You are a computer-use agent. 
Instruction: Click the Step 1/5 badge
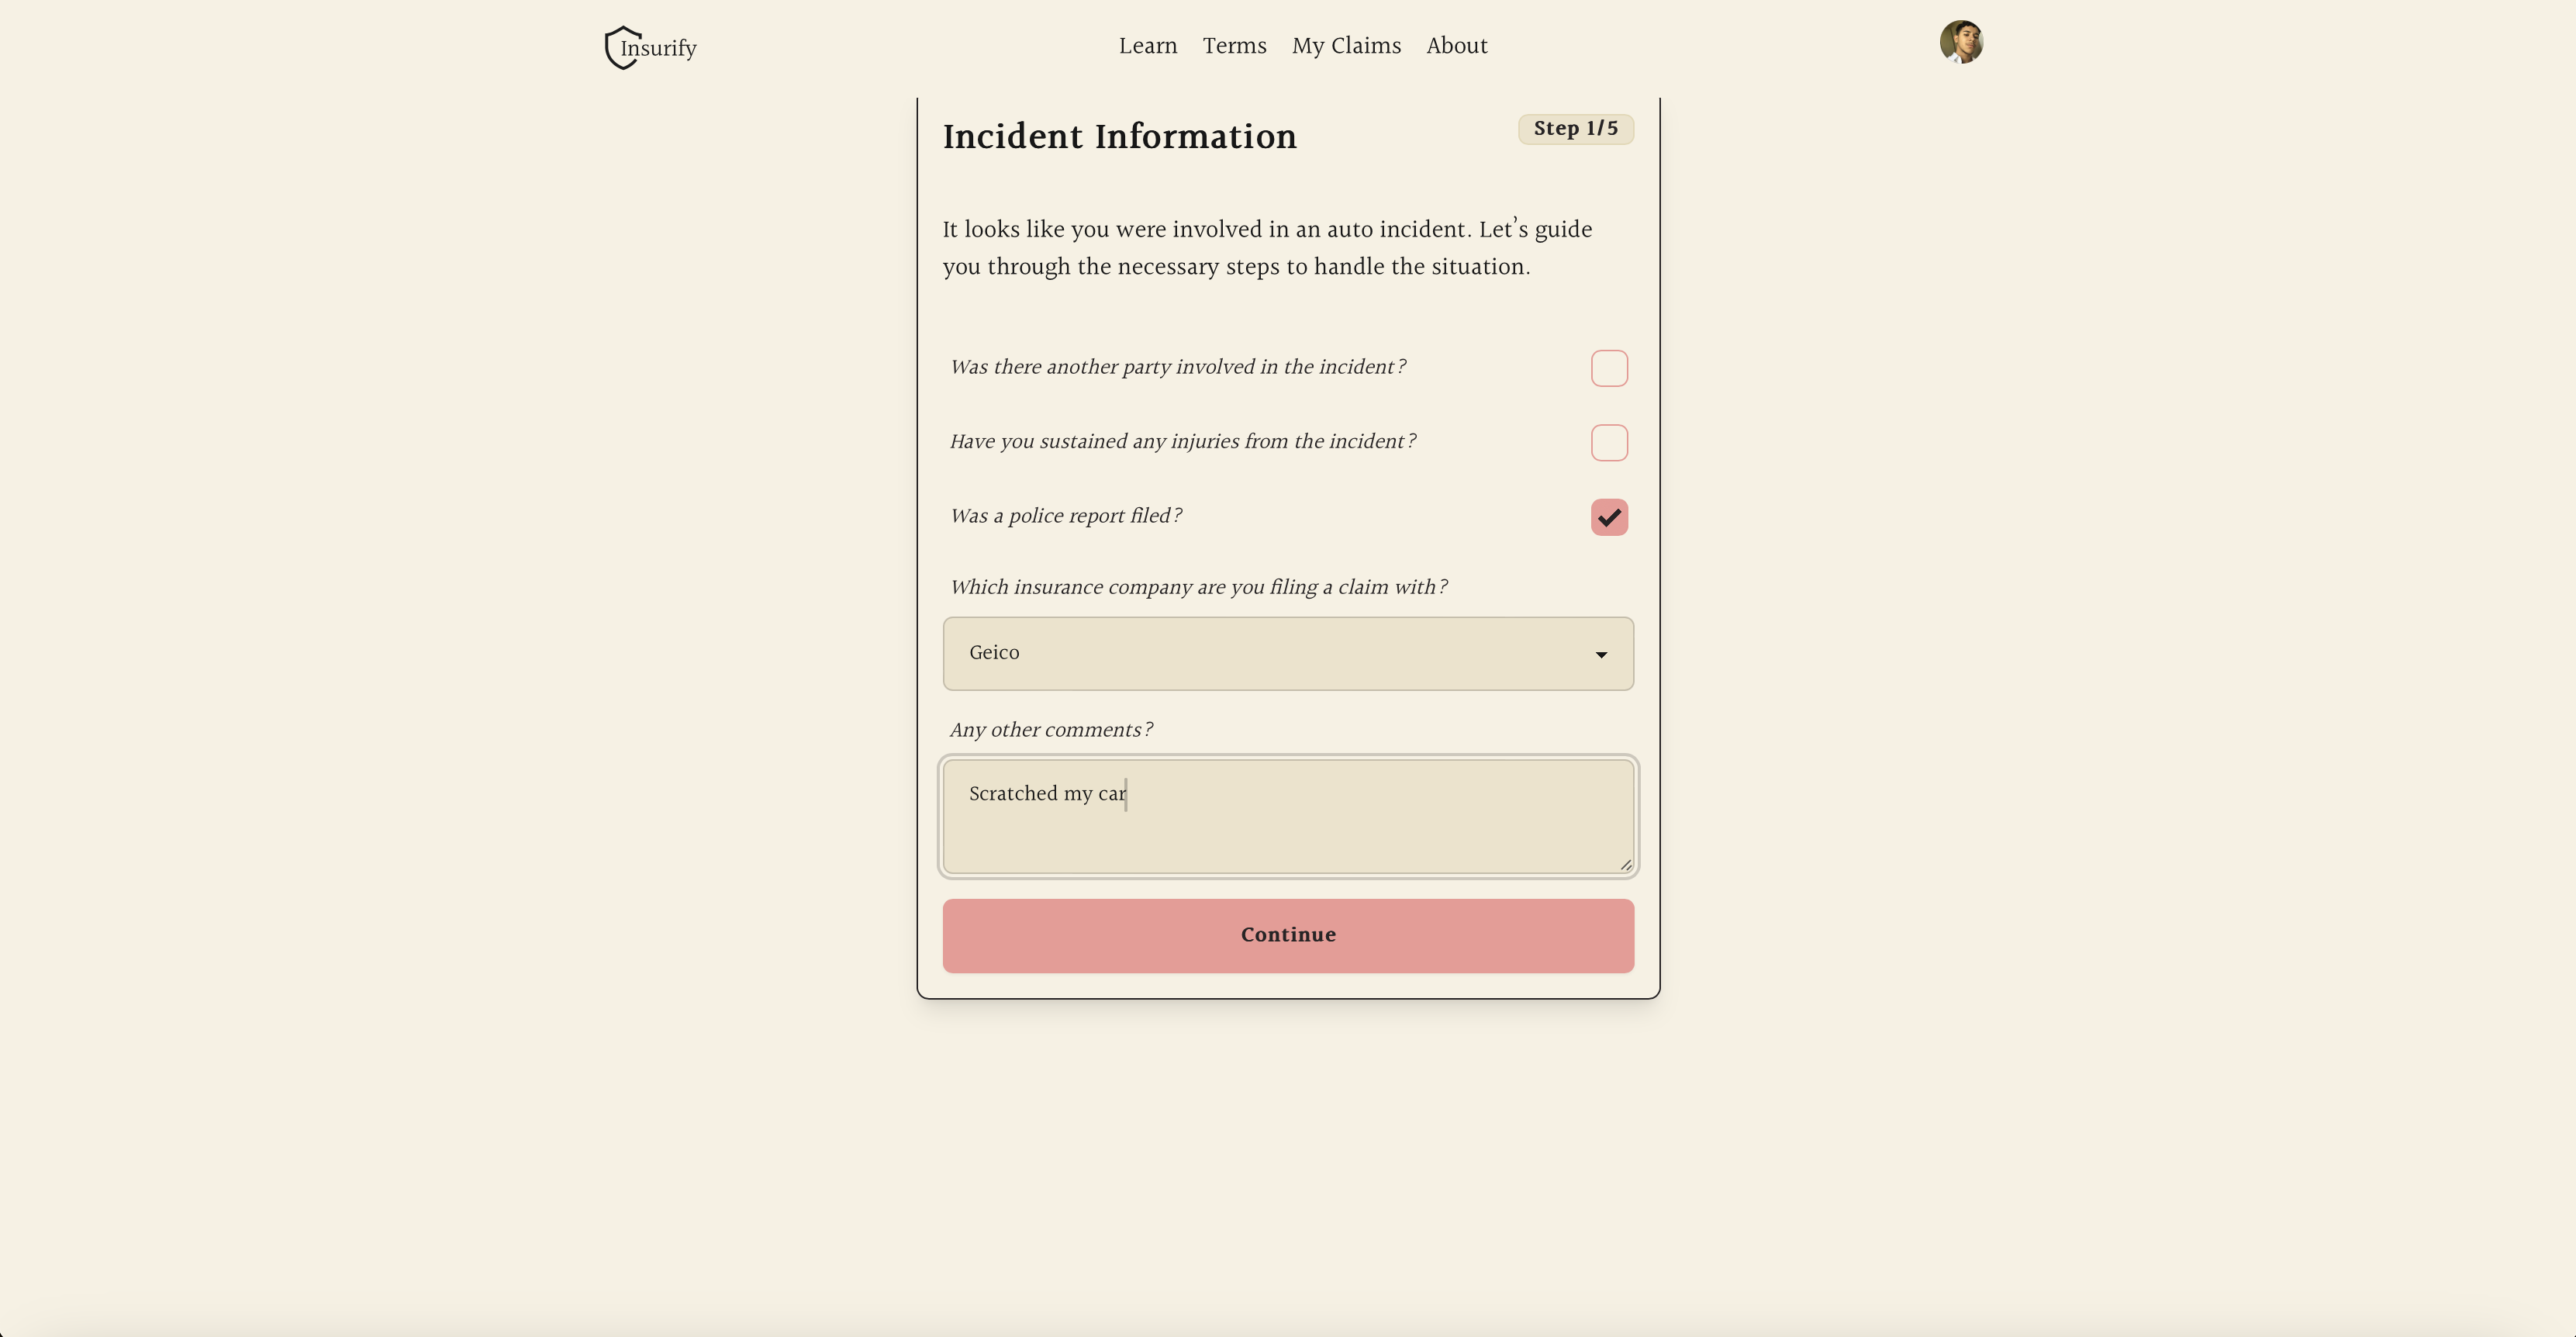coord(1575,129)
